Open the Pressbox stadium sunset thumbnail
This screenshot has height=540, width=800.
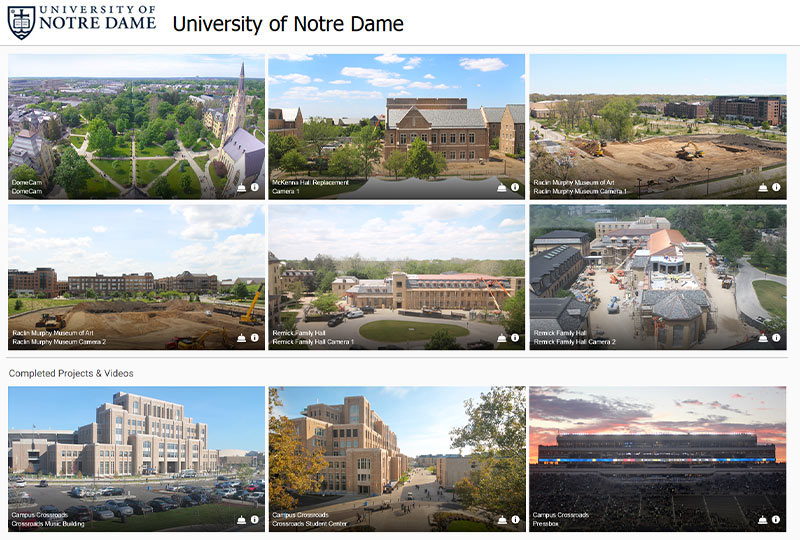click(658, 459)
